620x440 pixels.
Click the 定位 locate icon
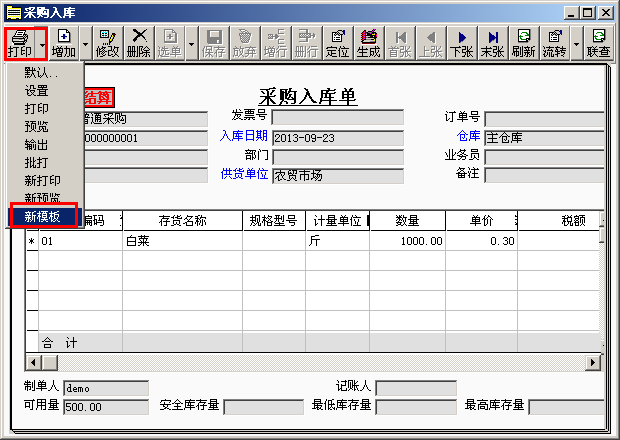point(338,43)
